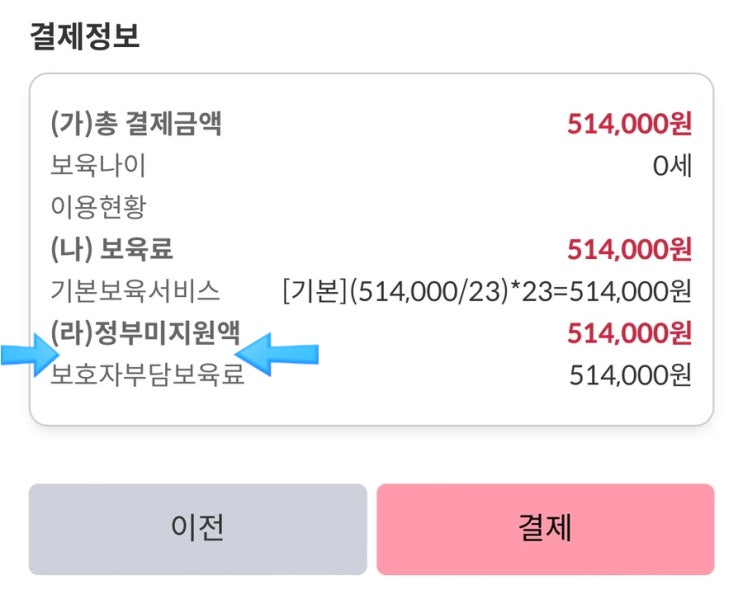
Task: Click the (나) 보육료 label
Action: 119,248
